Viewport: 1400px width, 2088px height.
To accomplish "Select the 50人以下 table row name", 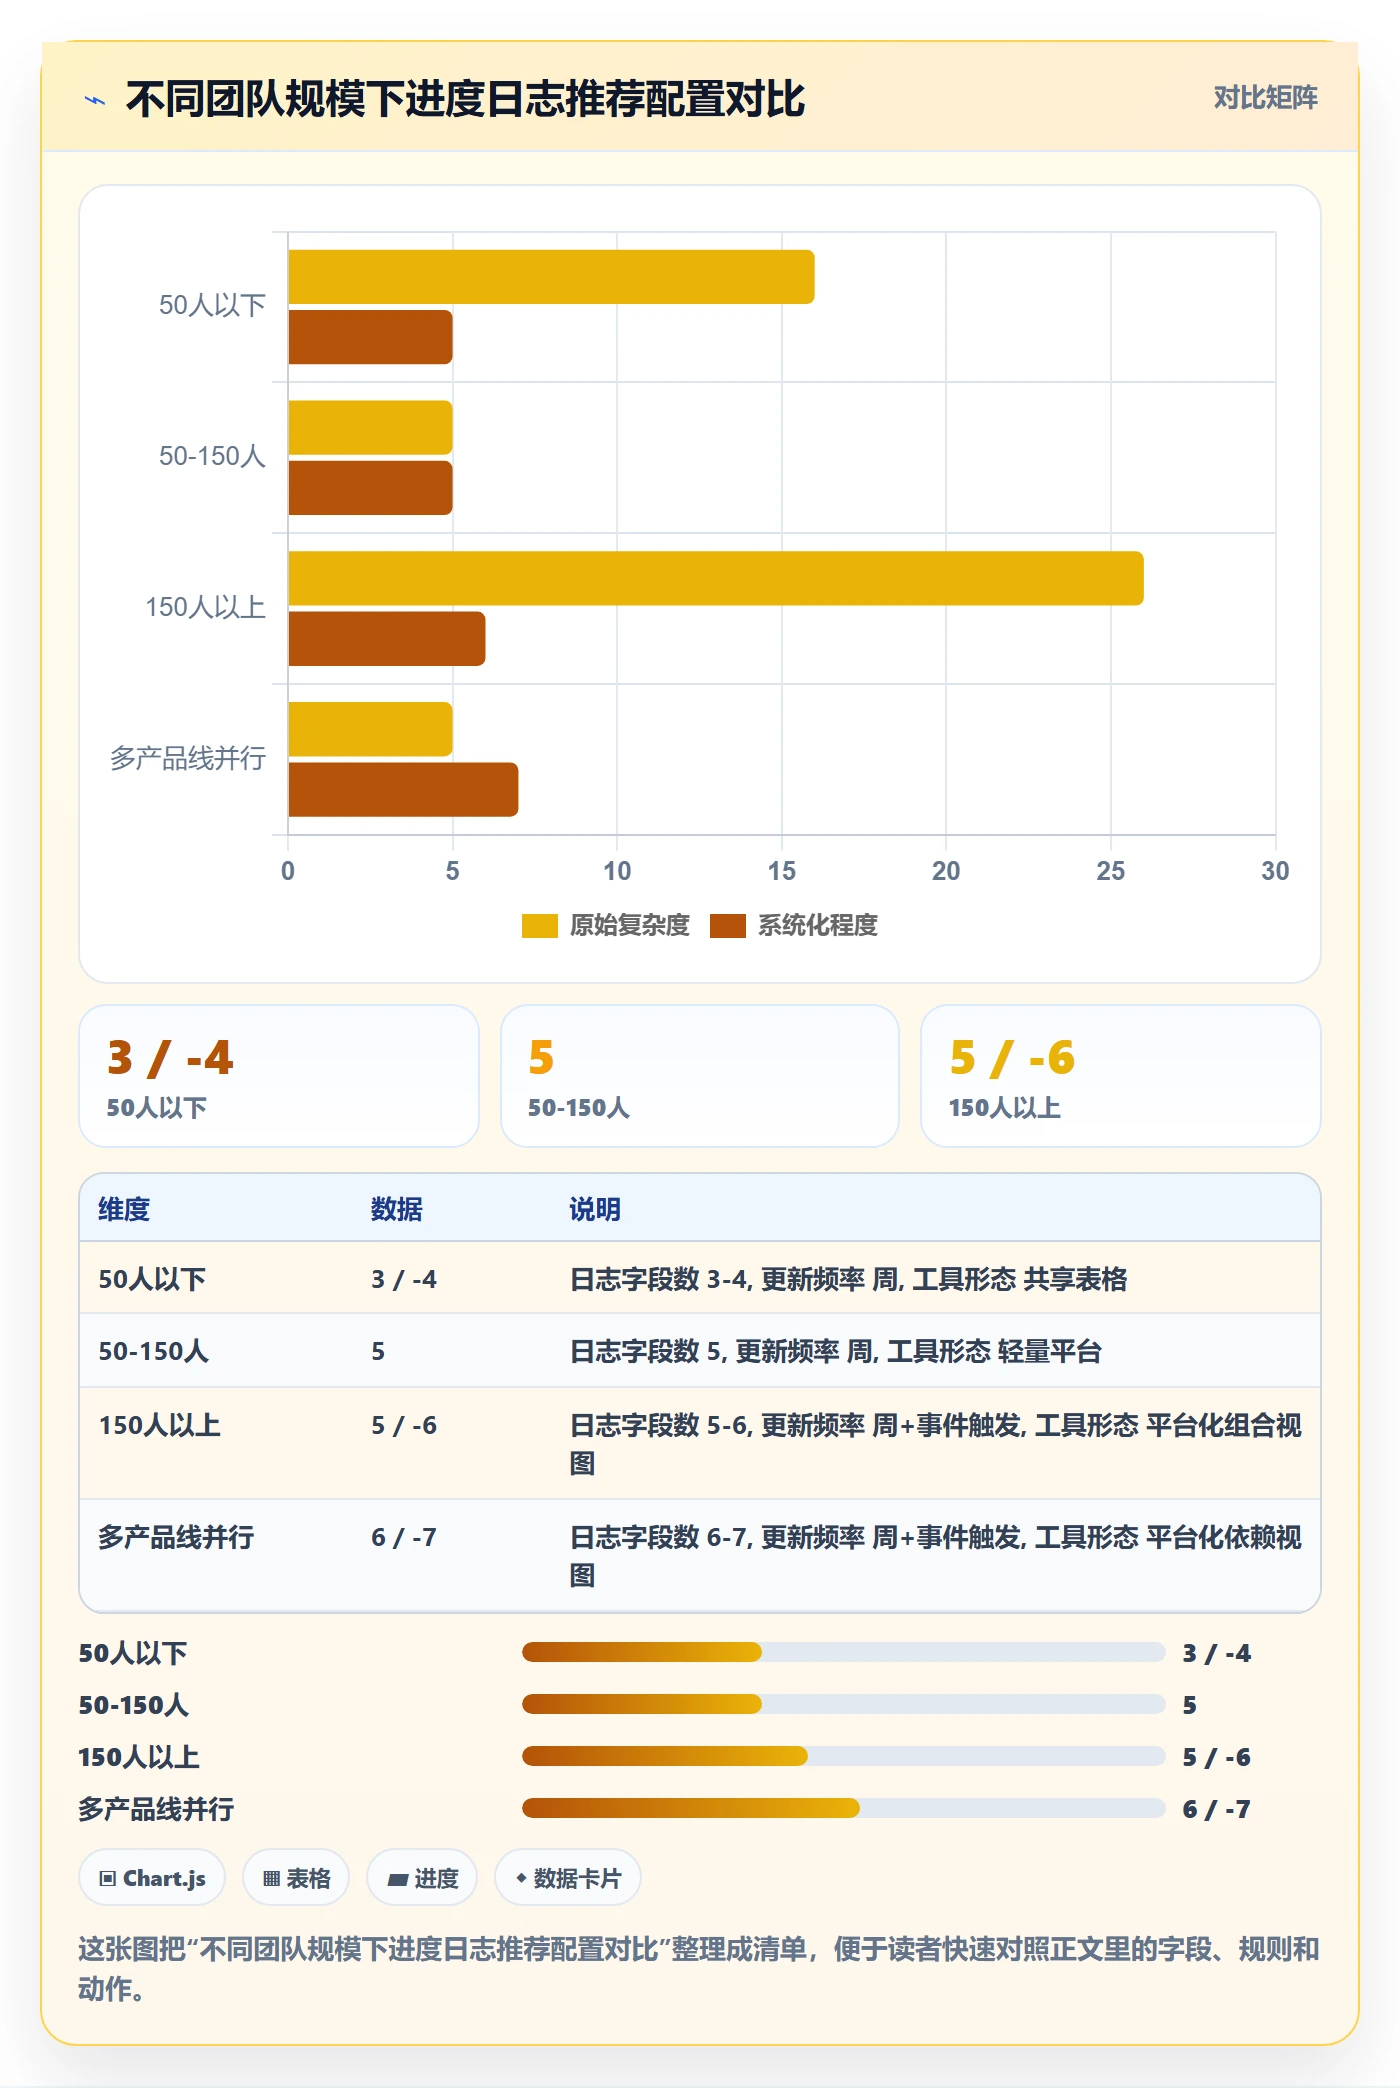I will (x=152, y=1279).
